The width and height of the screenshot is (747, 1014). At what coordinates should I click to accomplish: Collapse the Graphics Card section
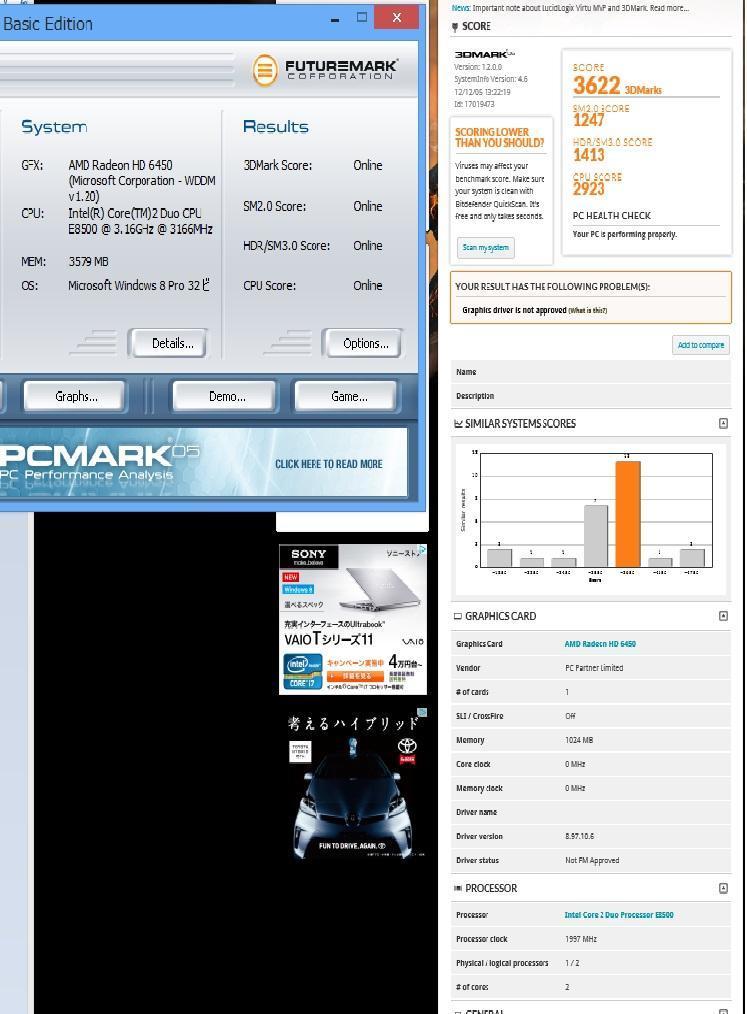click(723, 616)
